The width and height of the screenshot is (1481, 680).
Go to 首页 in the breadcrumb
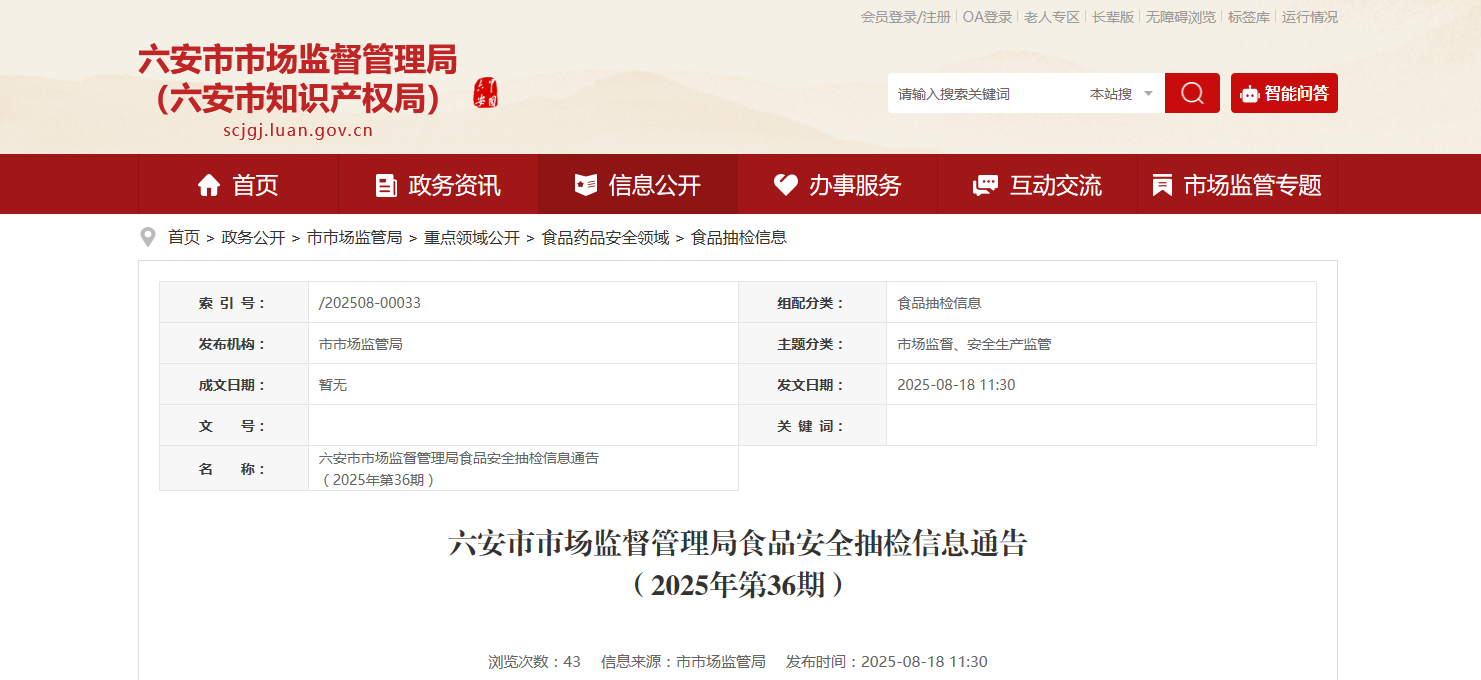pyautogui.click(x=184, y=237)
